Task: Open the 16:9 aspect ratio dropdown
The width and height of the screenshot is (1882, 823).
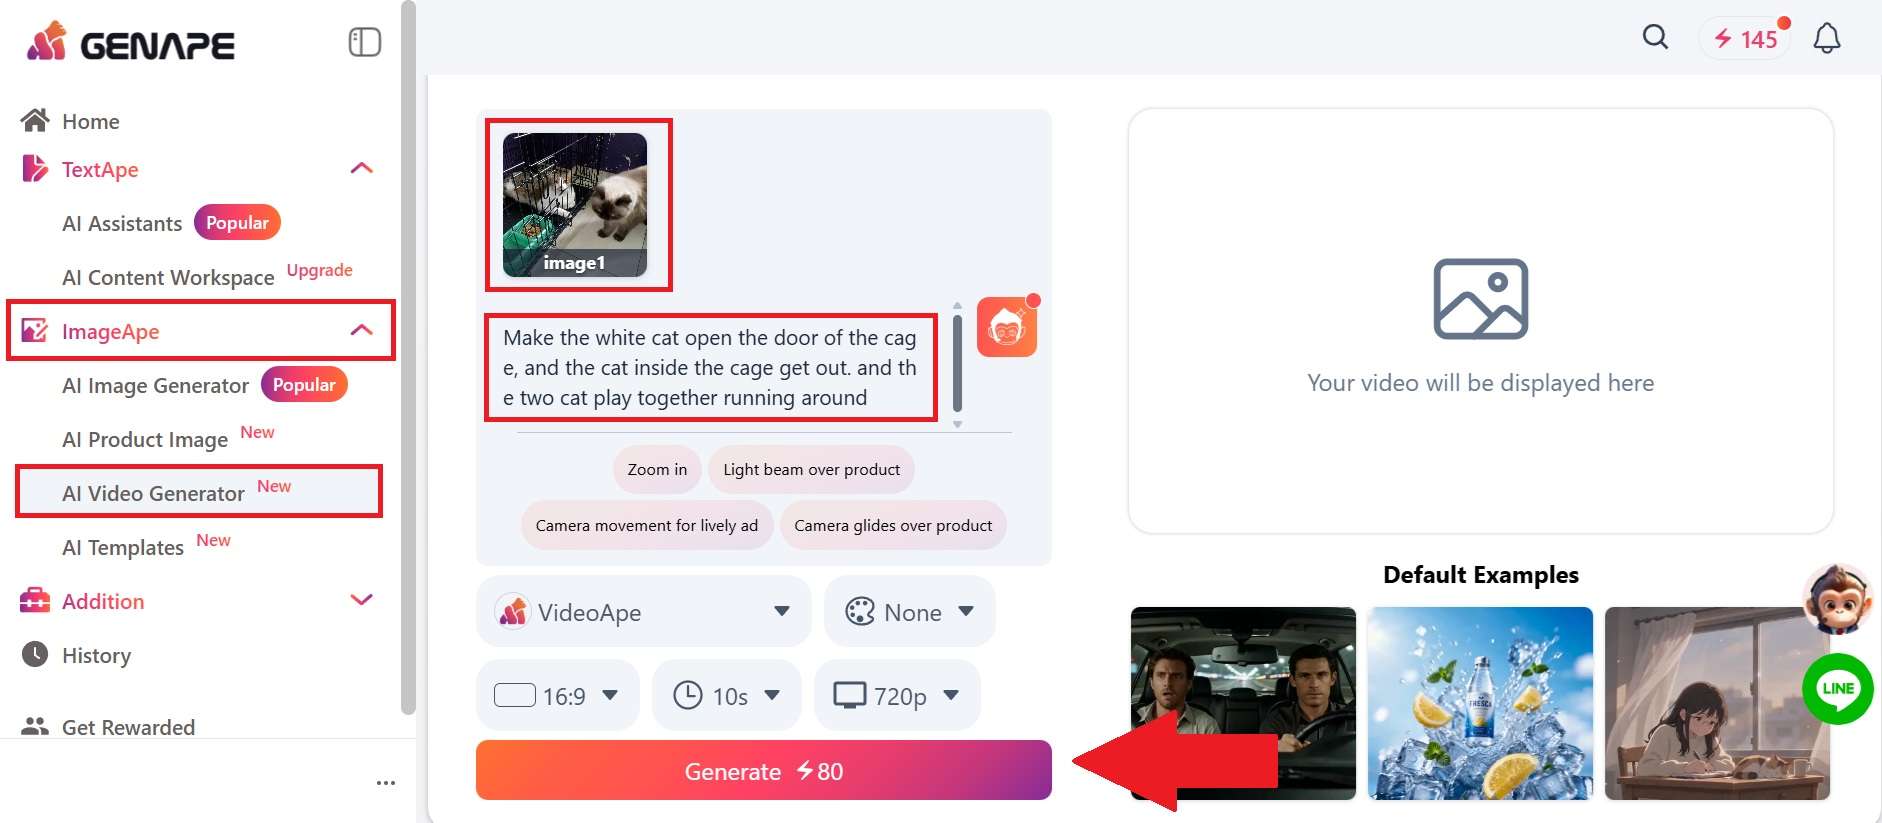Action: (x=557, y=696)
